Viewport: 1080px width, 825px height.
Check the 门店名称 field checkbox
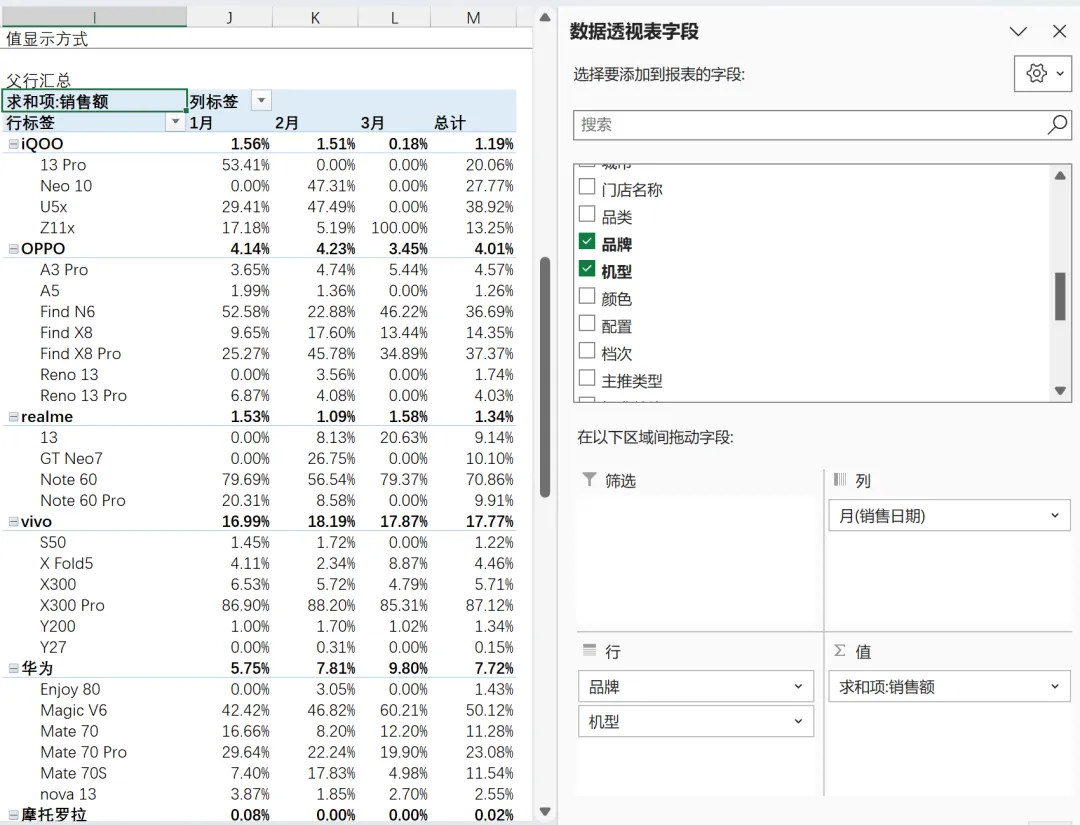pos(587,187)
